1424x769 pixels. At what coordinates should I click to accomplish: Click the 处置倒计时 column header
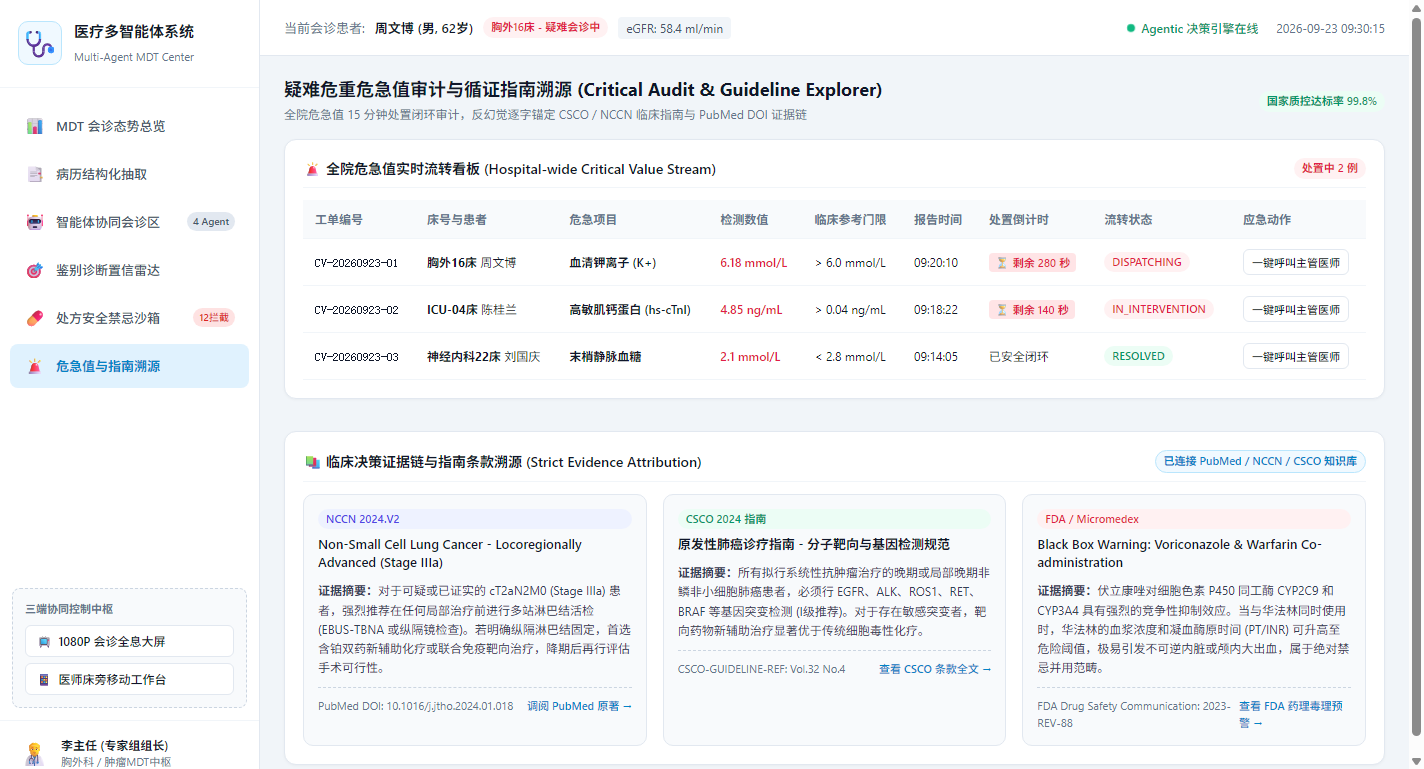click(1019, 219)
